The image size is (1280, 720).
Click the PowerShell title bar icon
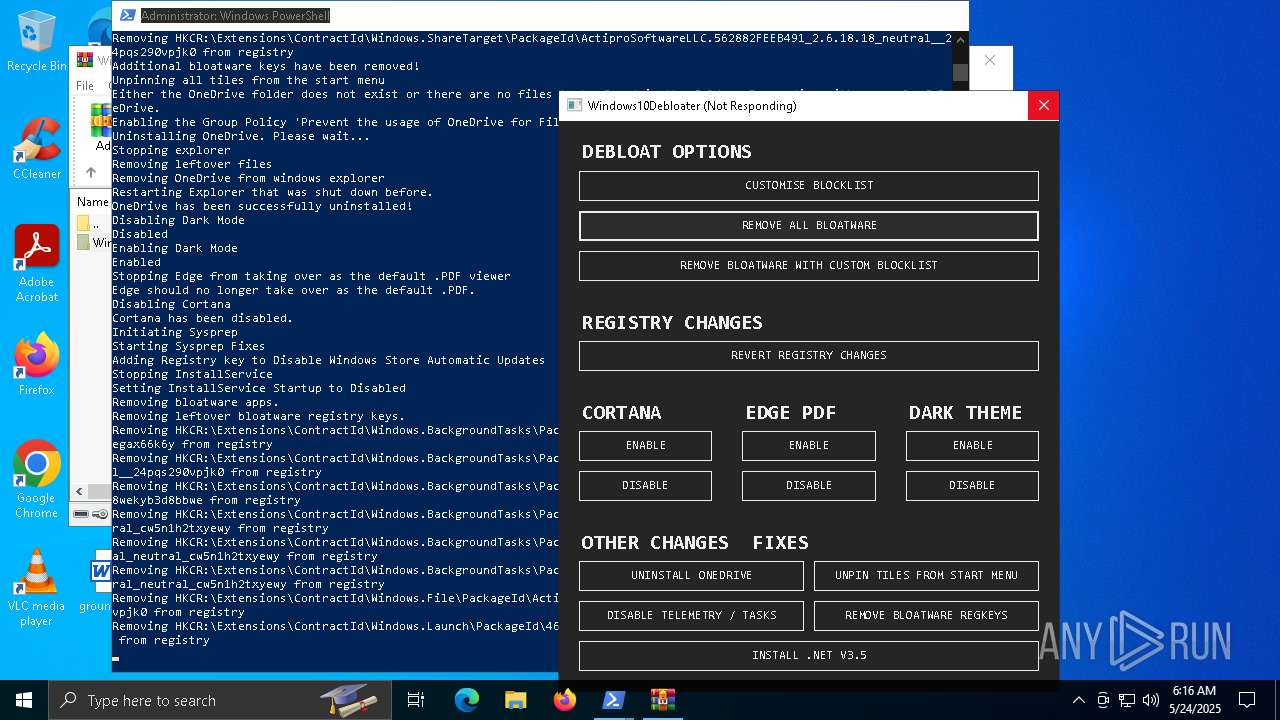coord(126,16)
